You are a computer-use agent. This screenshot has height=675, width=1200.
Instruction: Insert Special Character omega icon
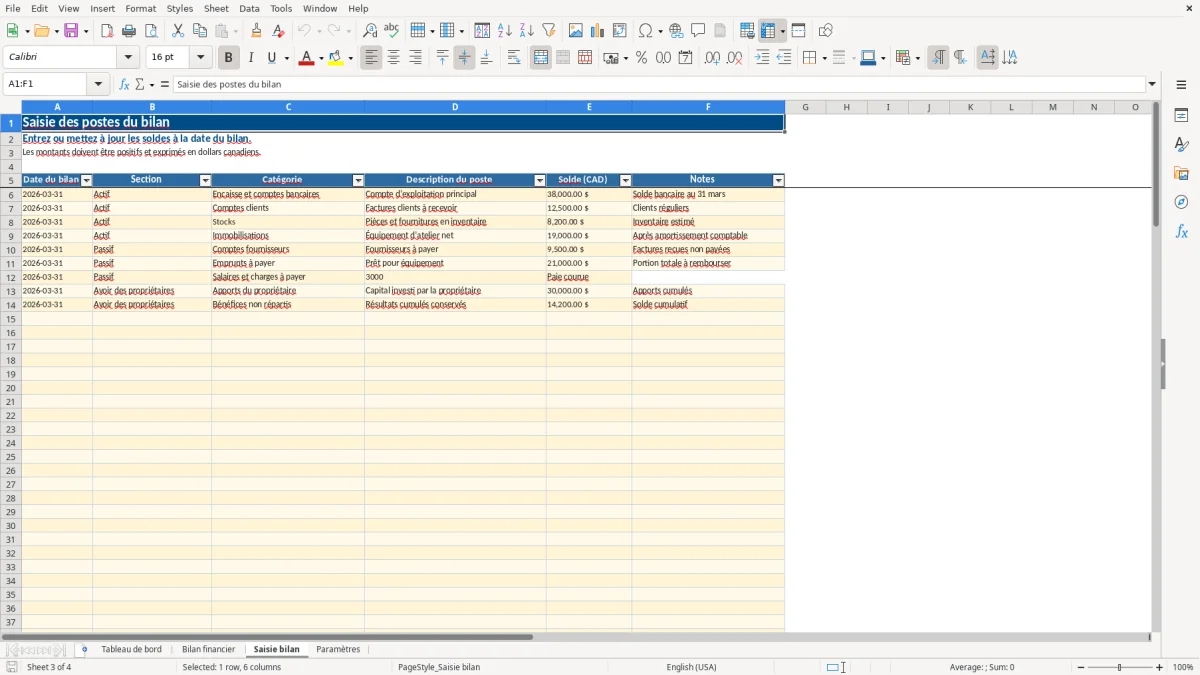[x=646, y=31]
